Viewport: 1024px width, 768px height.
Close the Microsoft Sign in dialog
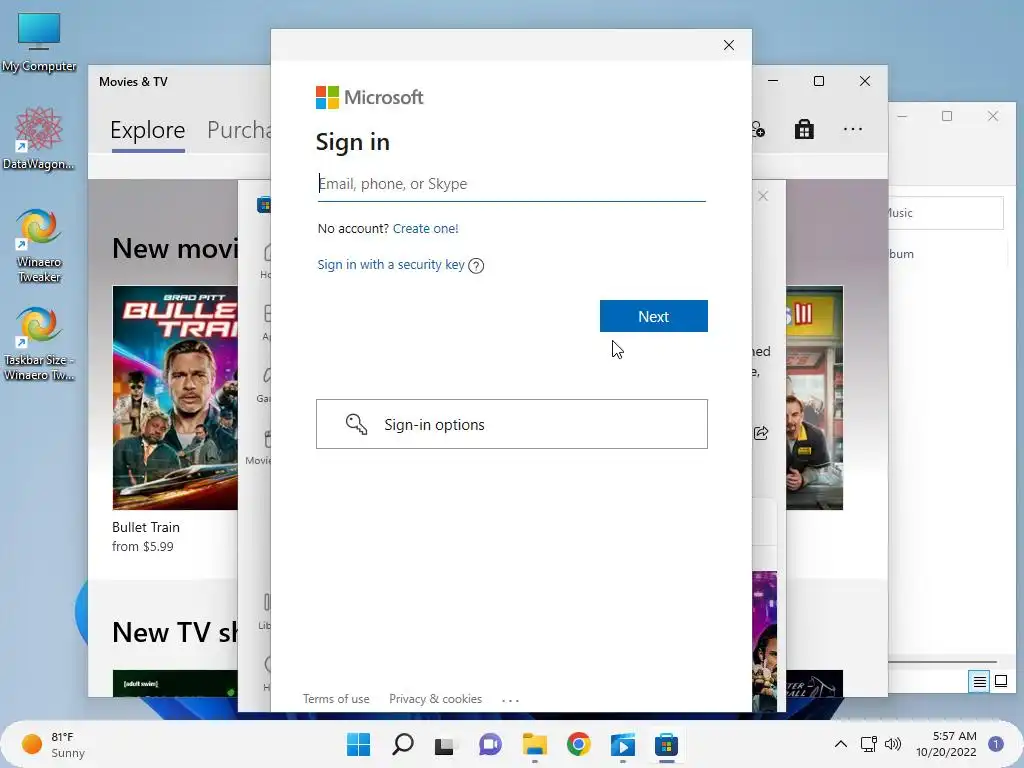[x=729, y=45]
